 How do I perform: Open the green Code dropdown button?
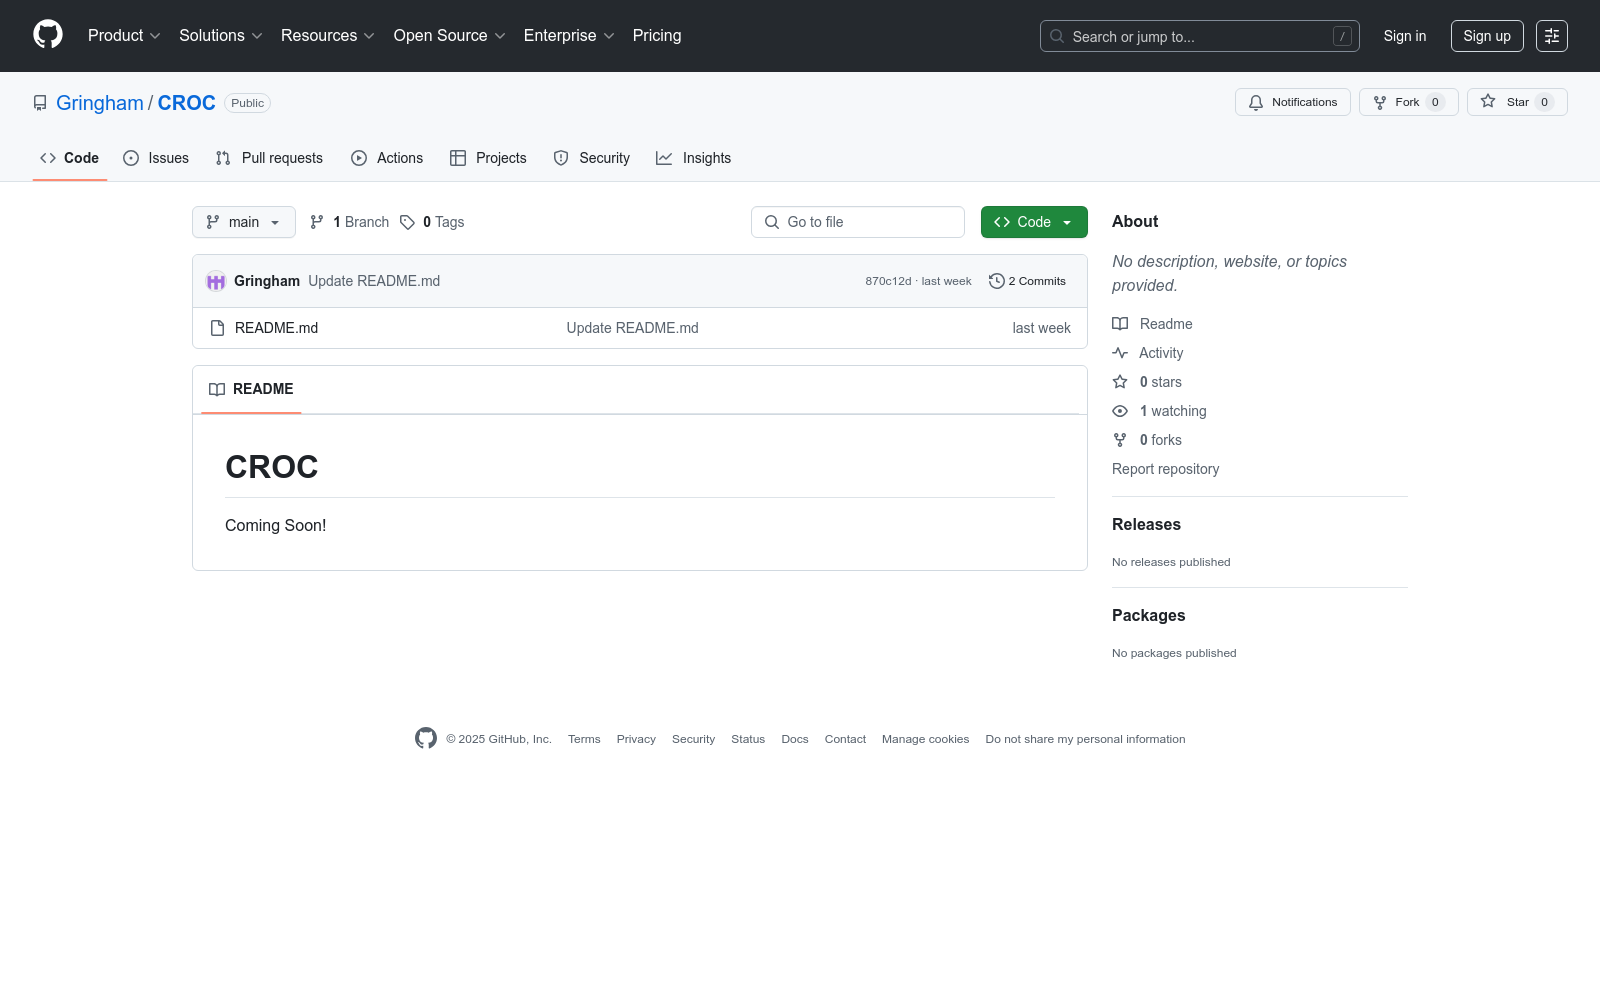1034,222
